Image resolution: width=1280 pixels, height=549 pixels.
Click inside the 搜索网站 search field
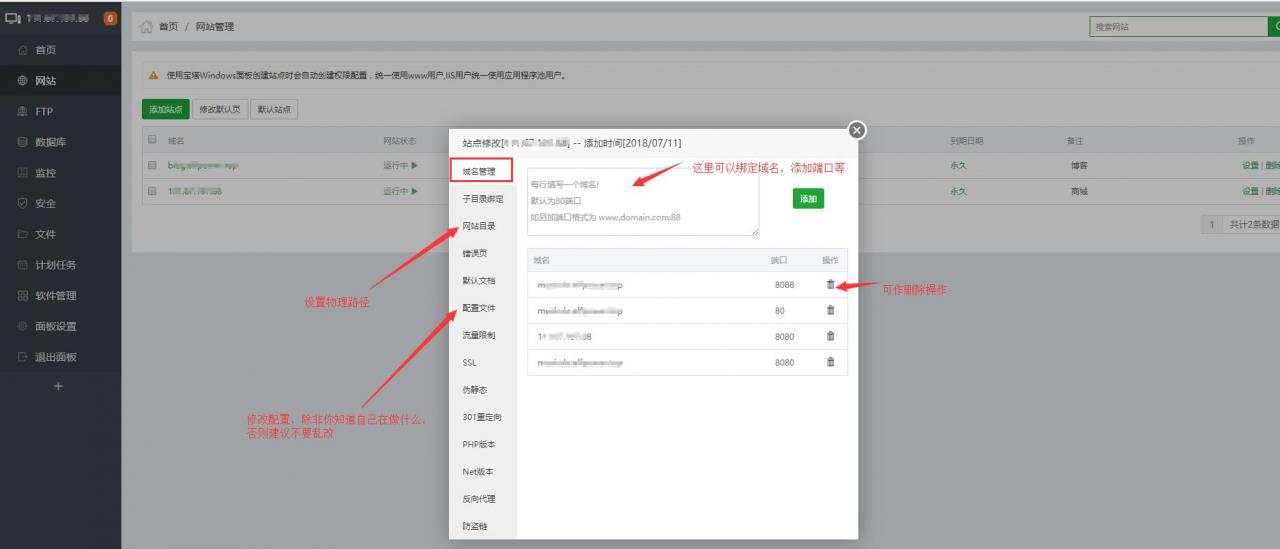(x=1179, y=27)
